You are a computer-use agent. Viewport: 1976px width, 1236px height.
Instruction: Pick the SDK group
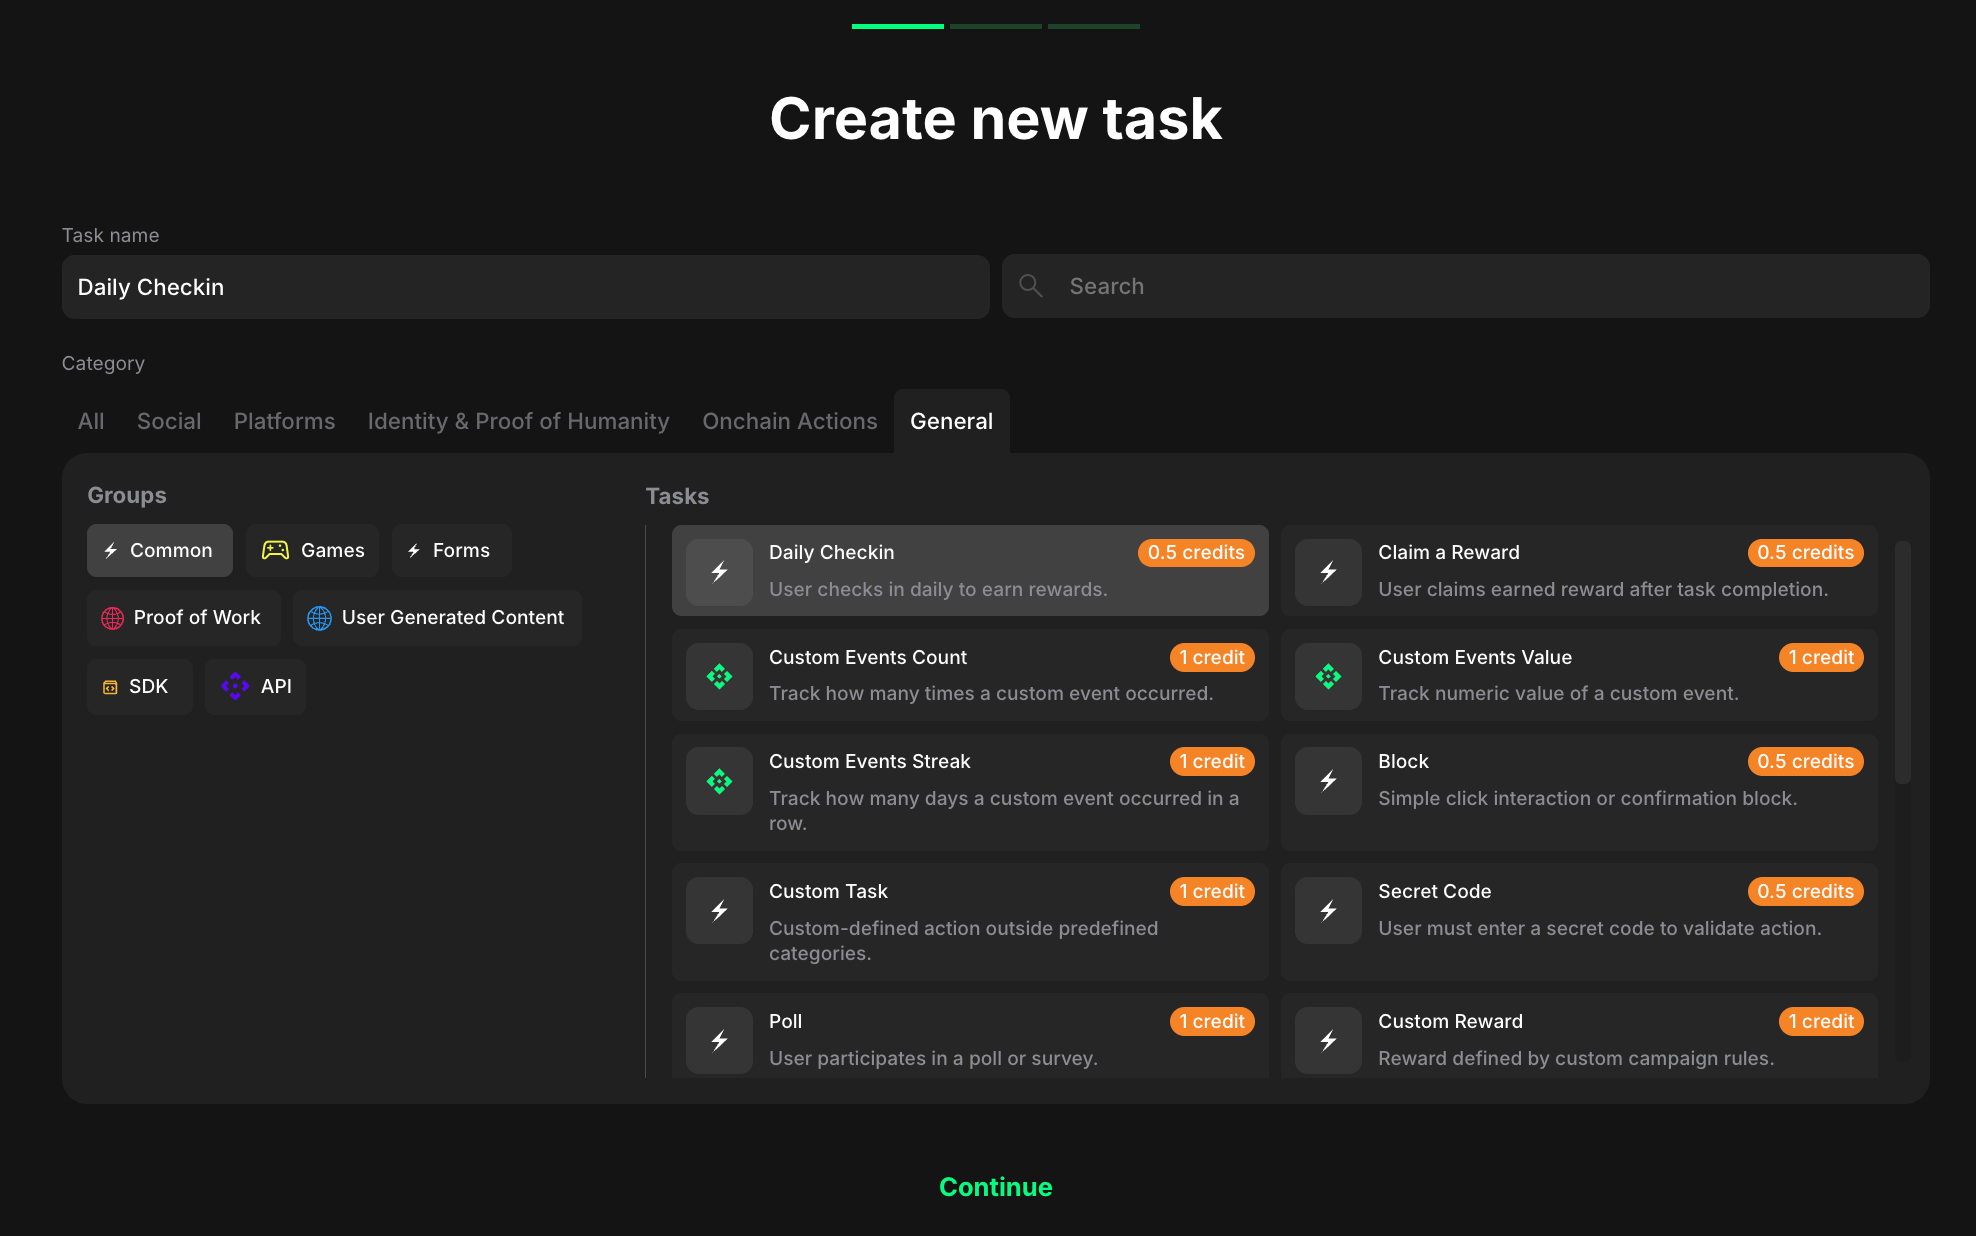[x=139, y=687]
